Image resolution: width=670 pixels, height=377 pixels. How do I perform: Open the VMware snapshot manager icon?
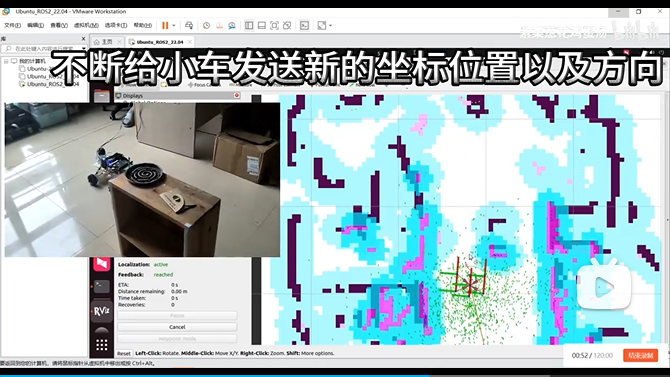[x=232, y=26]
